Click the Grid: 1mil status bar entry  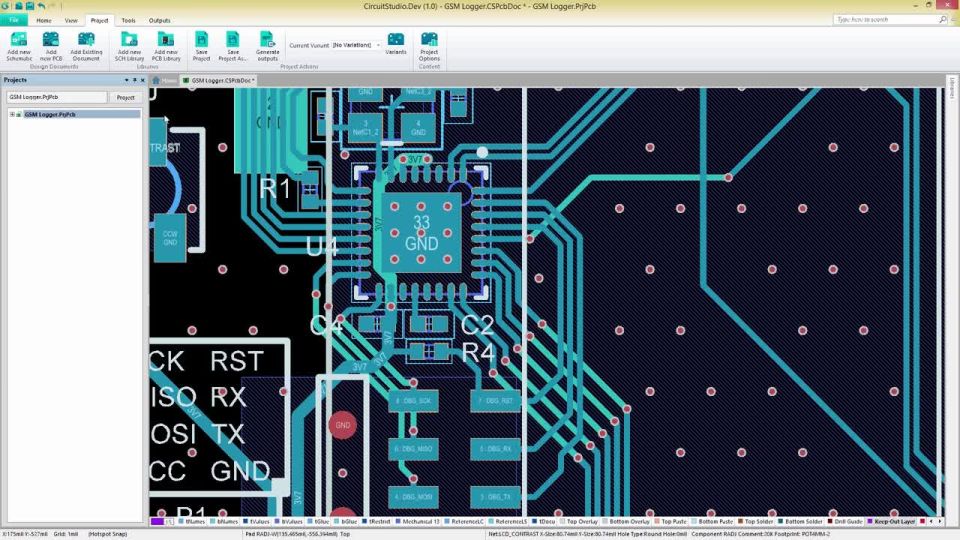point(66,534)
